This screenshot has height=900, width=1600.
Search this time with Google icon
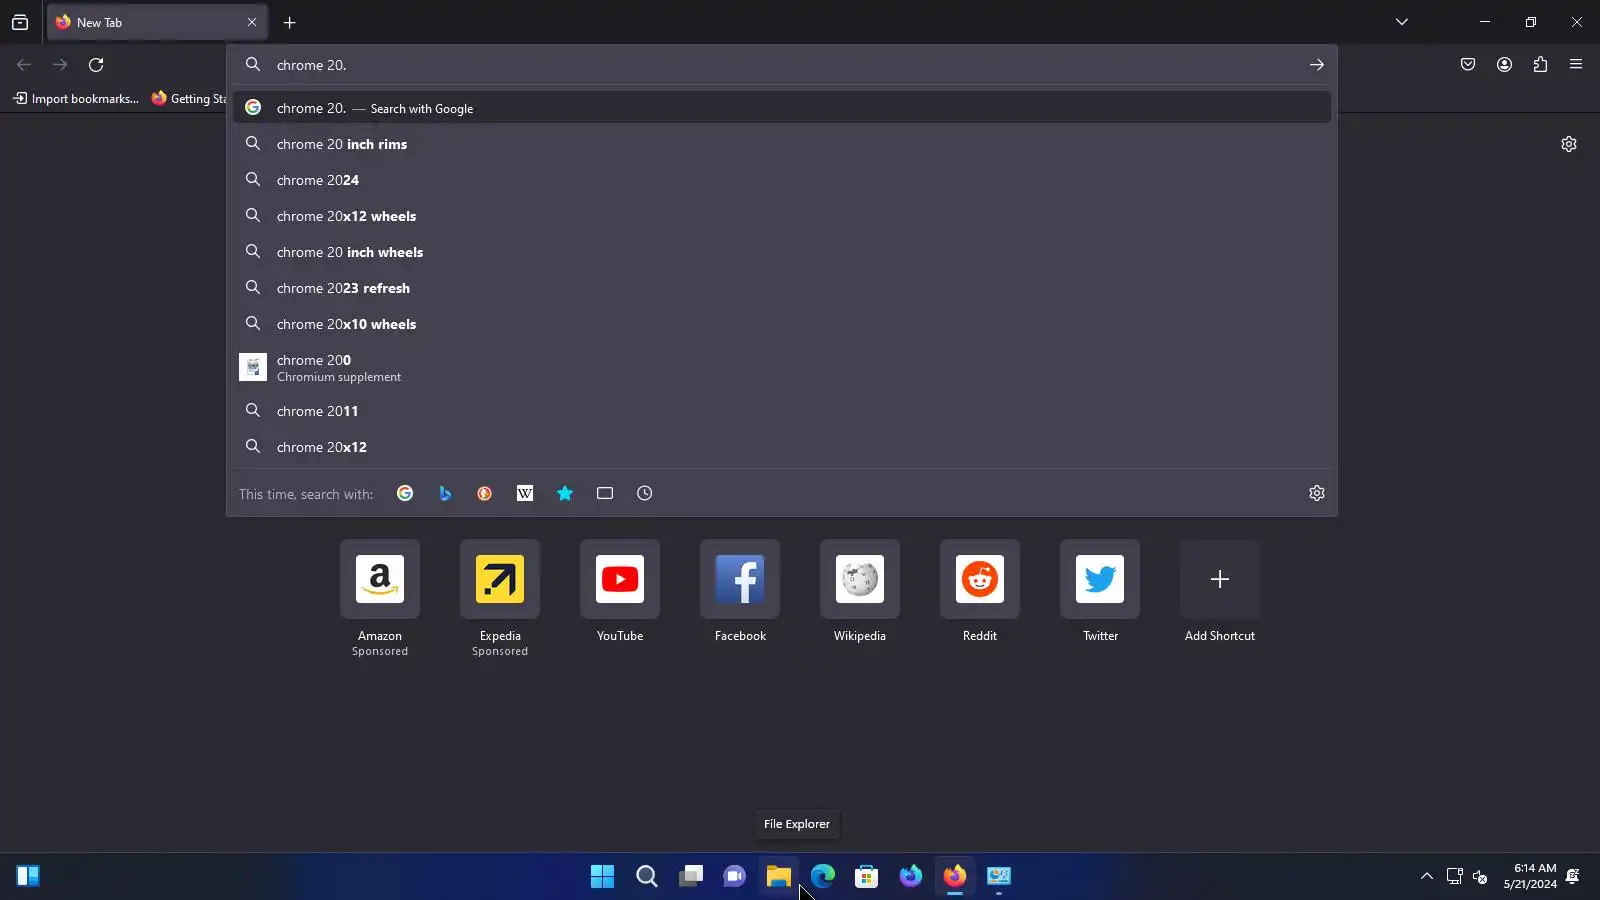[405, 493]
